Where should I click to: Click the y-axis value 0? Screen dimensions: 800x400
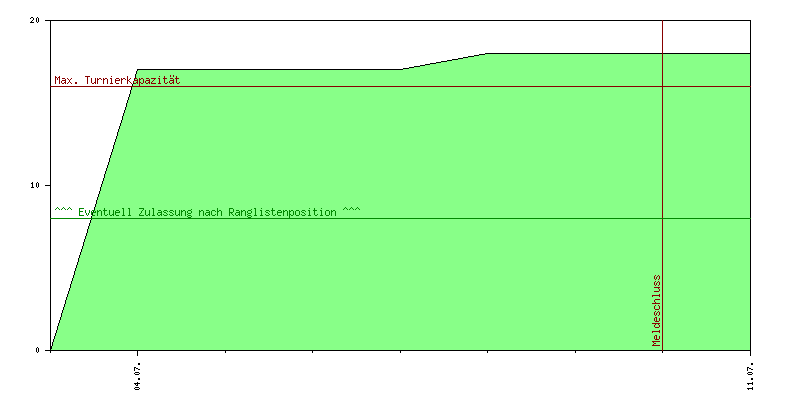tap(40, 350)
